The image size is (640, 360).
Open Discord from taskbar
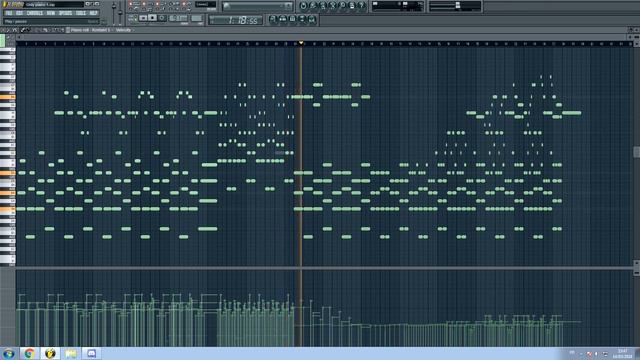click(91, 353)
